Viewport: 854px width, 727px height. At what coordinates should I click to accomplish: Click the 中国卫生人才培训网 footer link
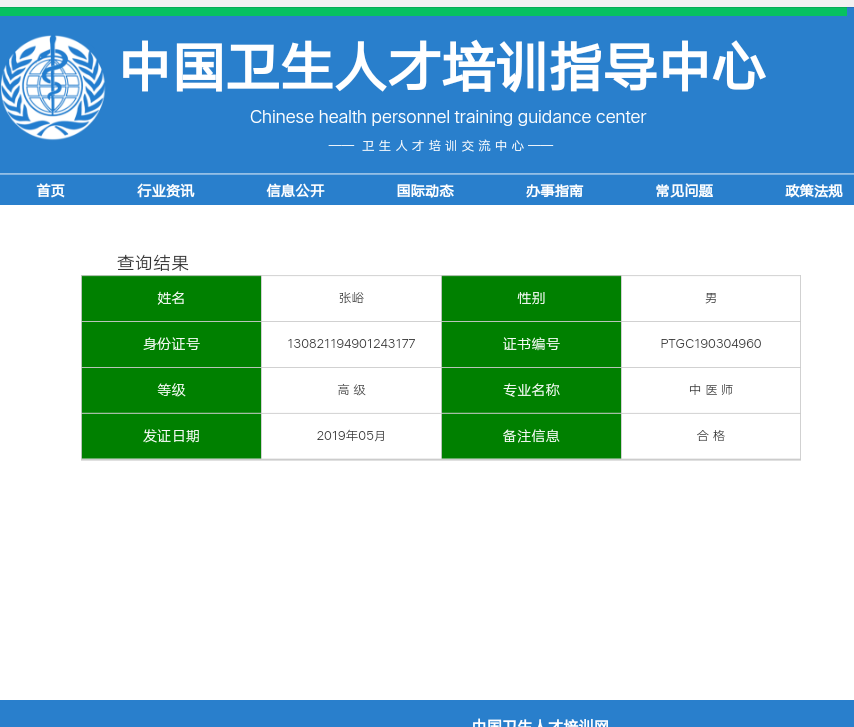point(540,722)
